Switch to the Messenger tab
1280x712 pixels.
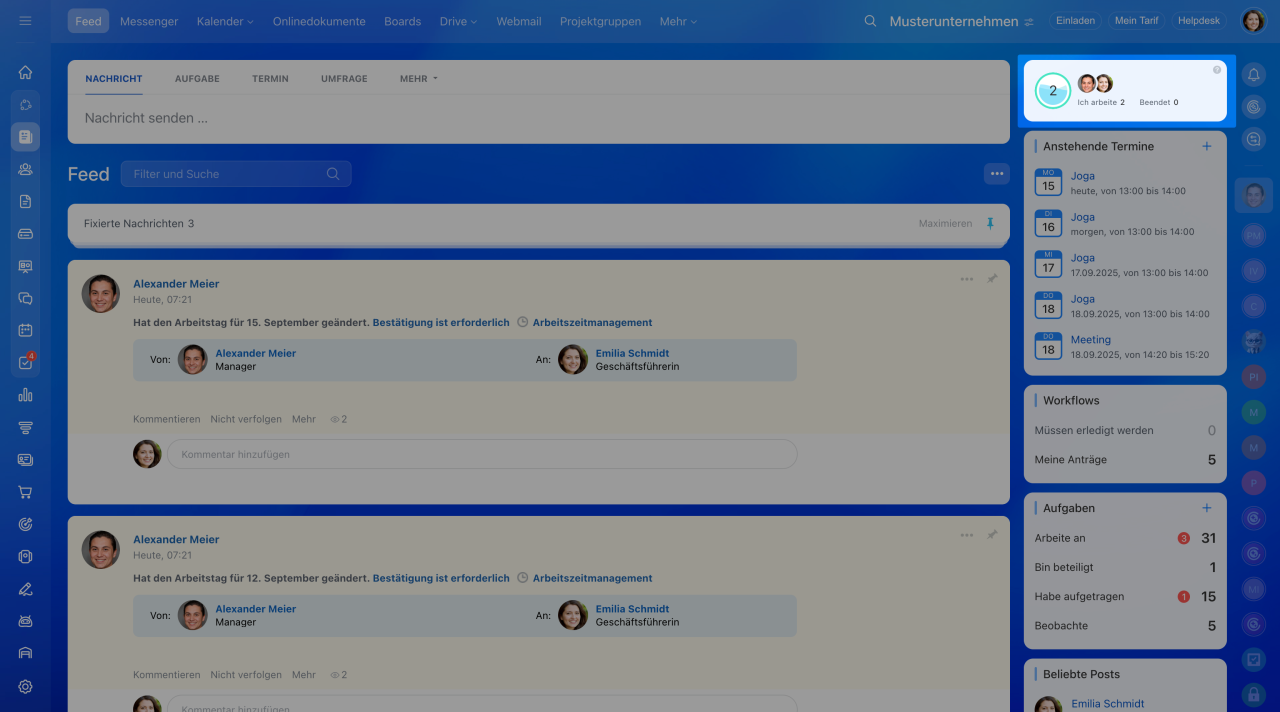[149, 21]
